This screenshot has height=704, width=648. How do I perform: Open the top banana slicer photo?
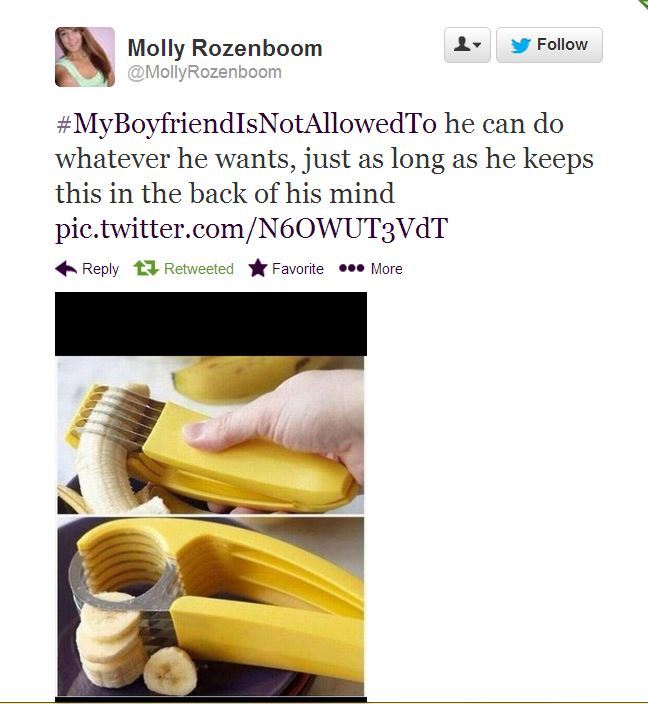coord(211,435)
